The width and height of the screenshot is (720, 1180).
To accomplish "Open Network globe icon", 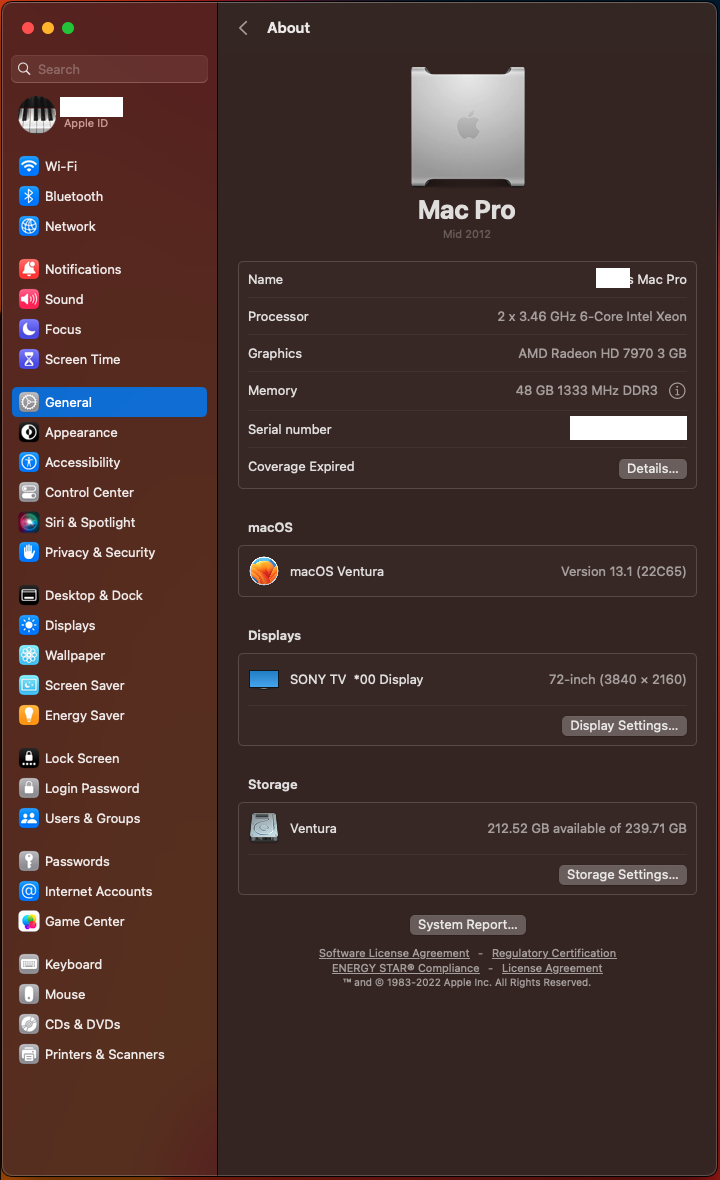I will 29,227.
